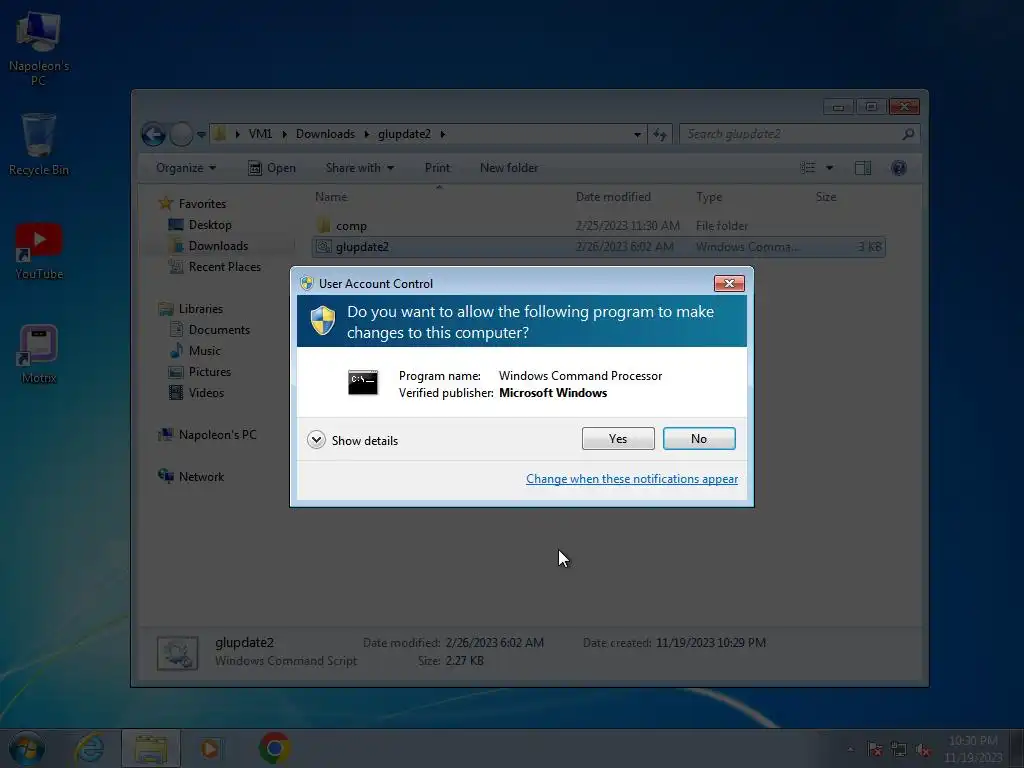Click Explorer refresh button
1024x768 pixels.
(x=660, y=135)
